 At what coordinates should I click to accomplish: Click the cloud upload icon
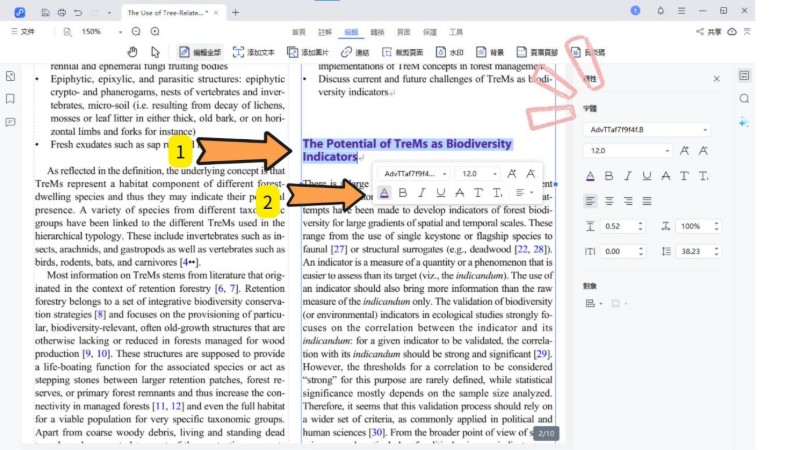pyautogui.click(x=732, y=32)
